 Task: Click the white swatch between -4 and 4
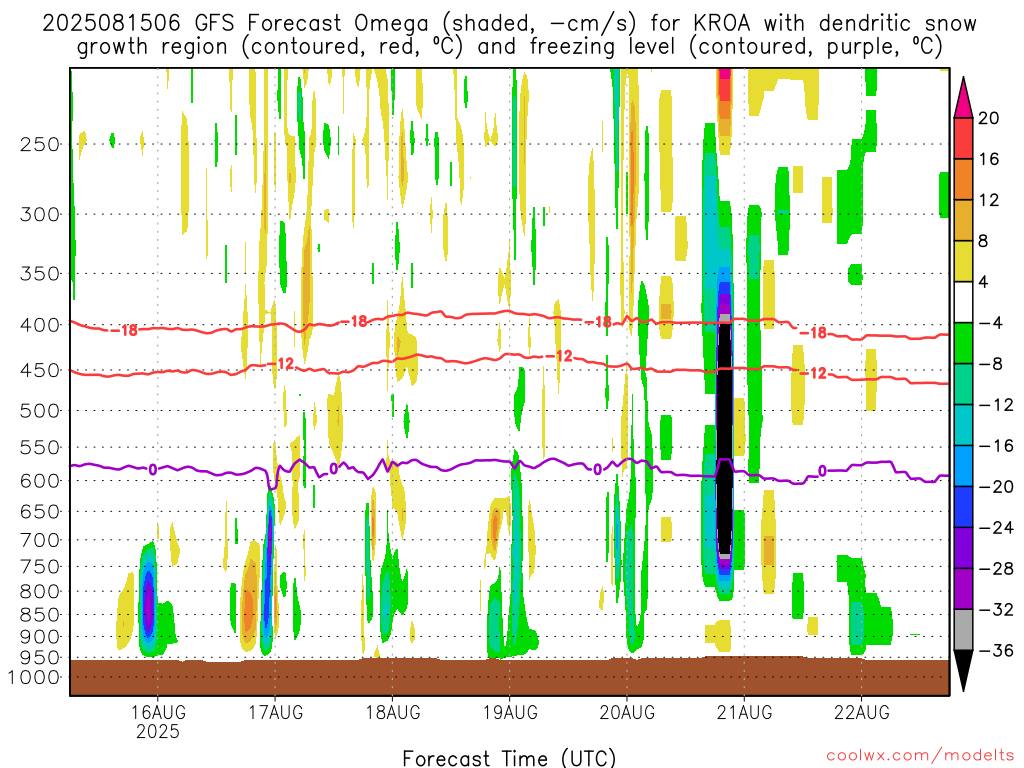(x=963, y=302)
